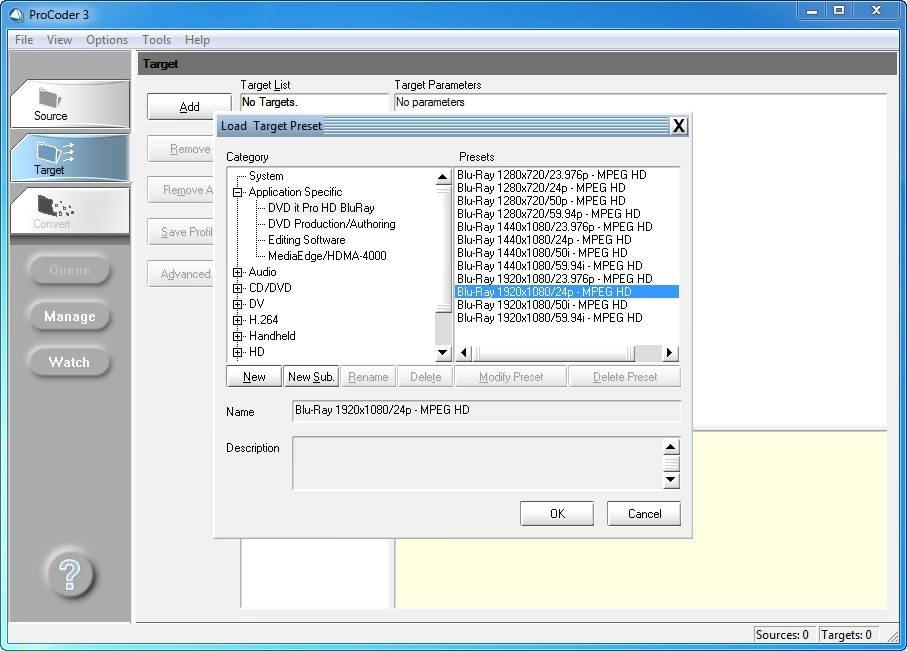This screenshot has width=907, height=651.
Task: Click the ProCoder 3 title bar logo
Action: (16, 14)
